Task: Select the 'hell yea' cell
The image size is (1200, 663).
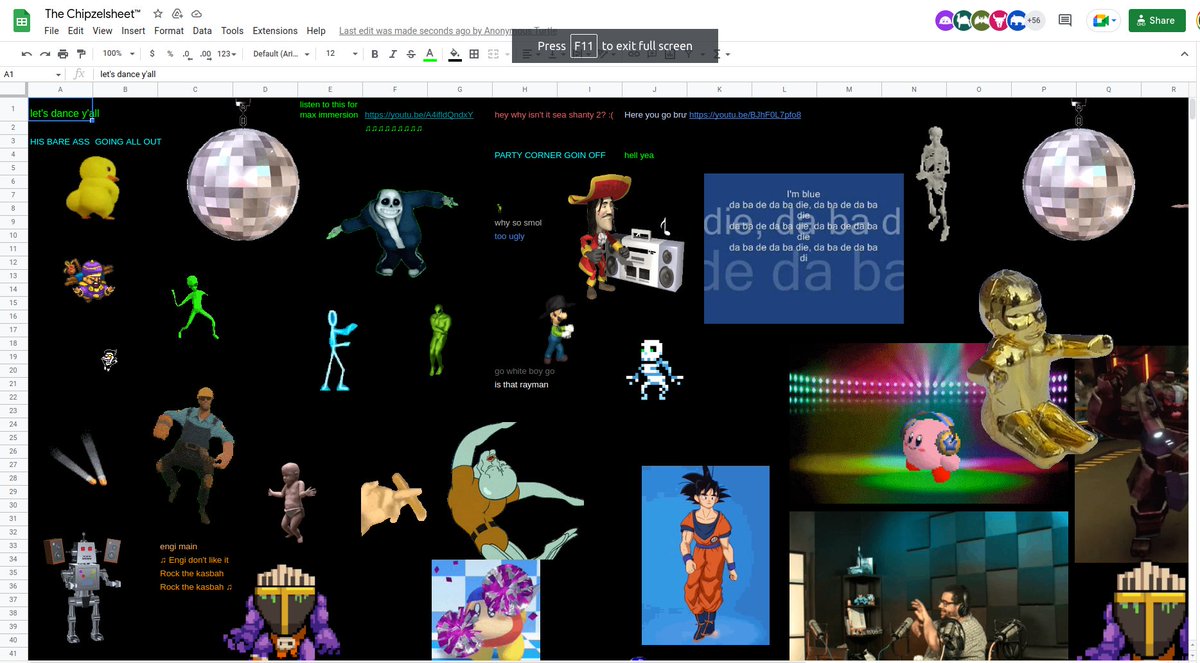Action: [x=639, y=155]
